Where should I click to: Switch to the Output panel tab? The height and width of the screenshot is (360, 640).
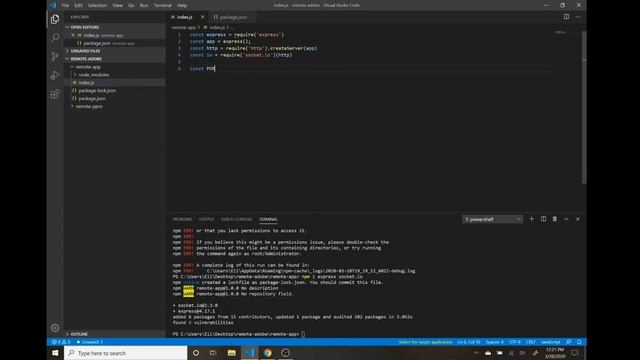point(206,219)
